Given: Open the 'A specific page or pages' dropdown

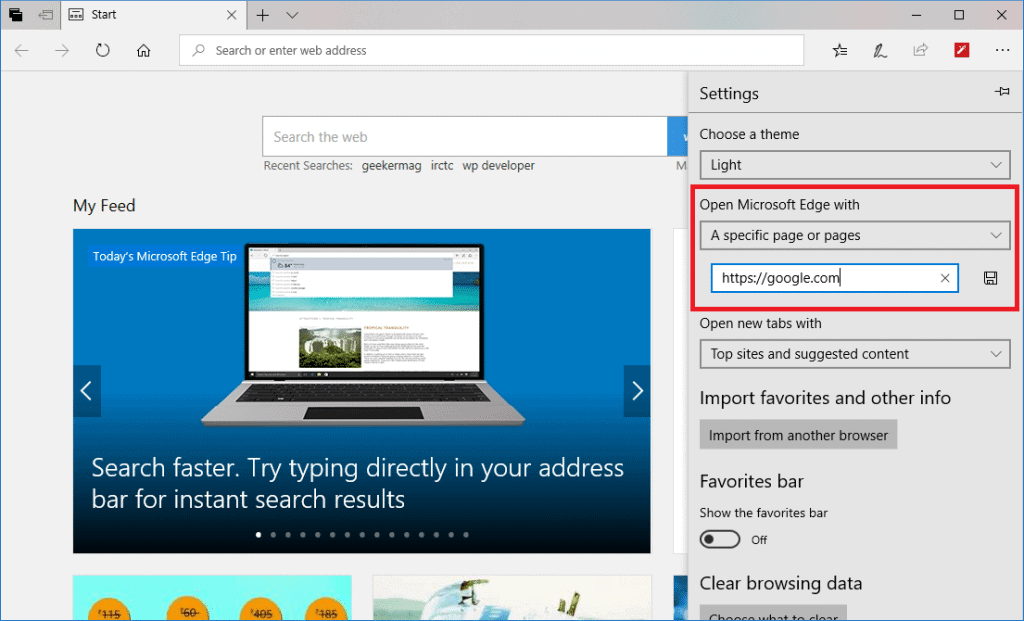Looking at the screenshot, I should pyautogui.click(x=855, y=235).
